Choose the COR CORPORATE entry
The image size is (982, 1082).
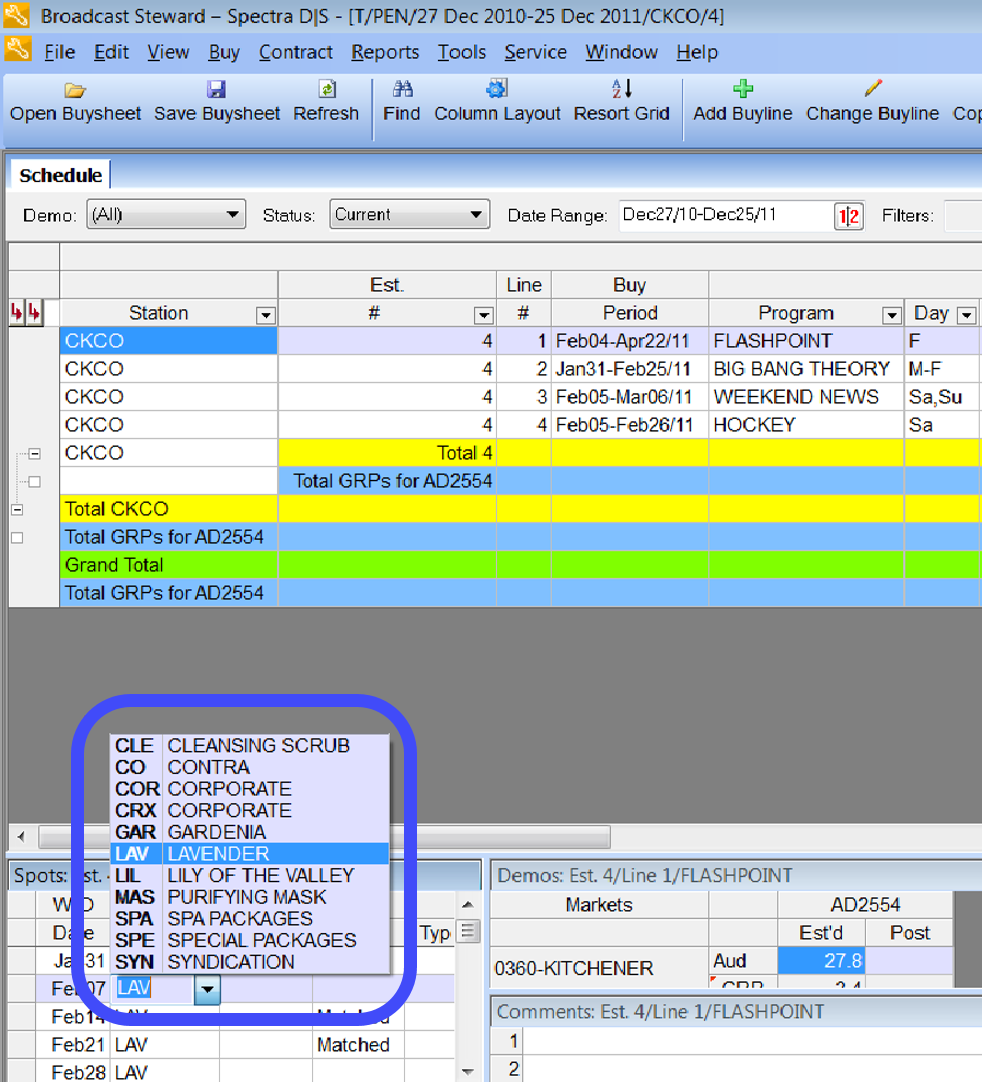coord(250,789)
